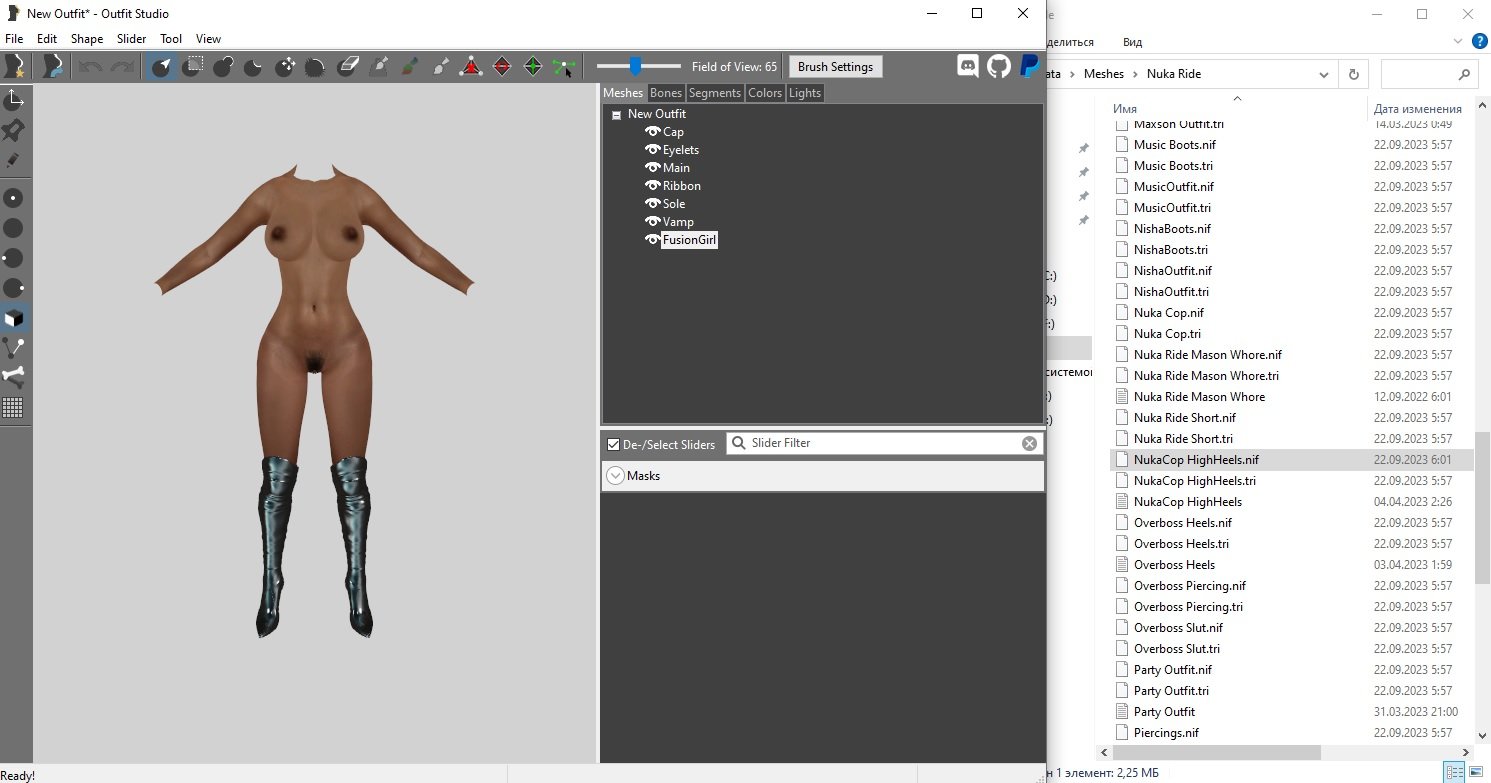
Task: Open the GitHub link icon
Action: [998, 67]
